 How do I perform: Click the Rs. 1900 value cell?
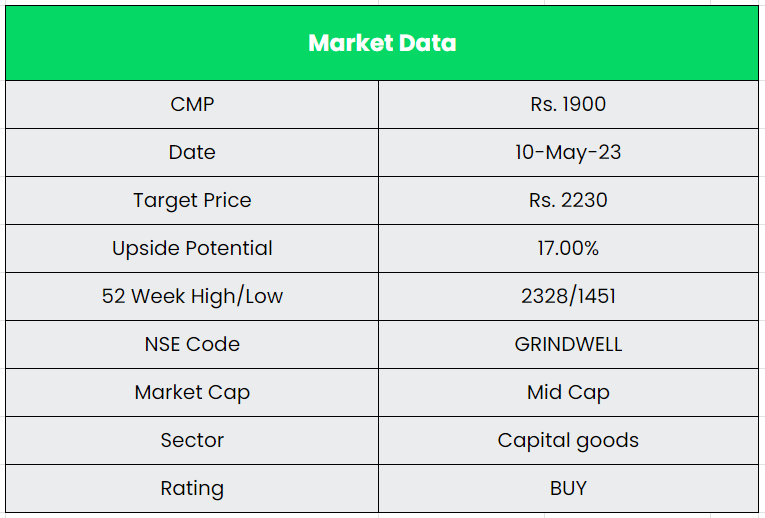[568, 104]
